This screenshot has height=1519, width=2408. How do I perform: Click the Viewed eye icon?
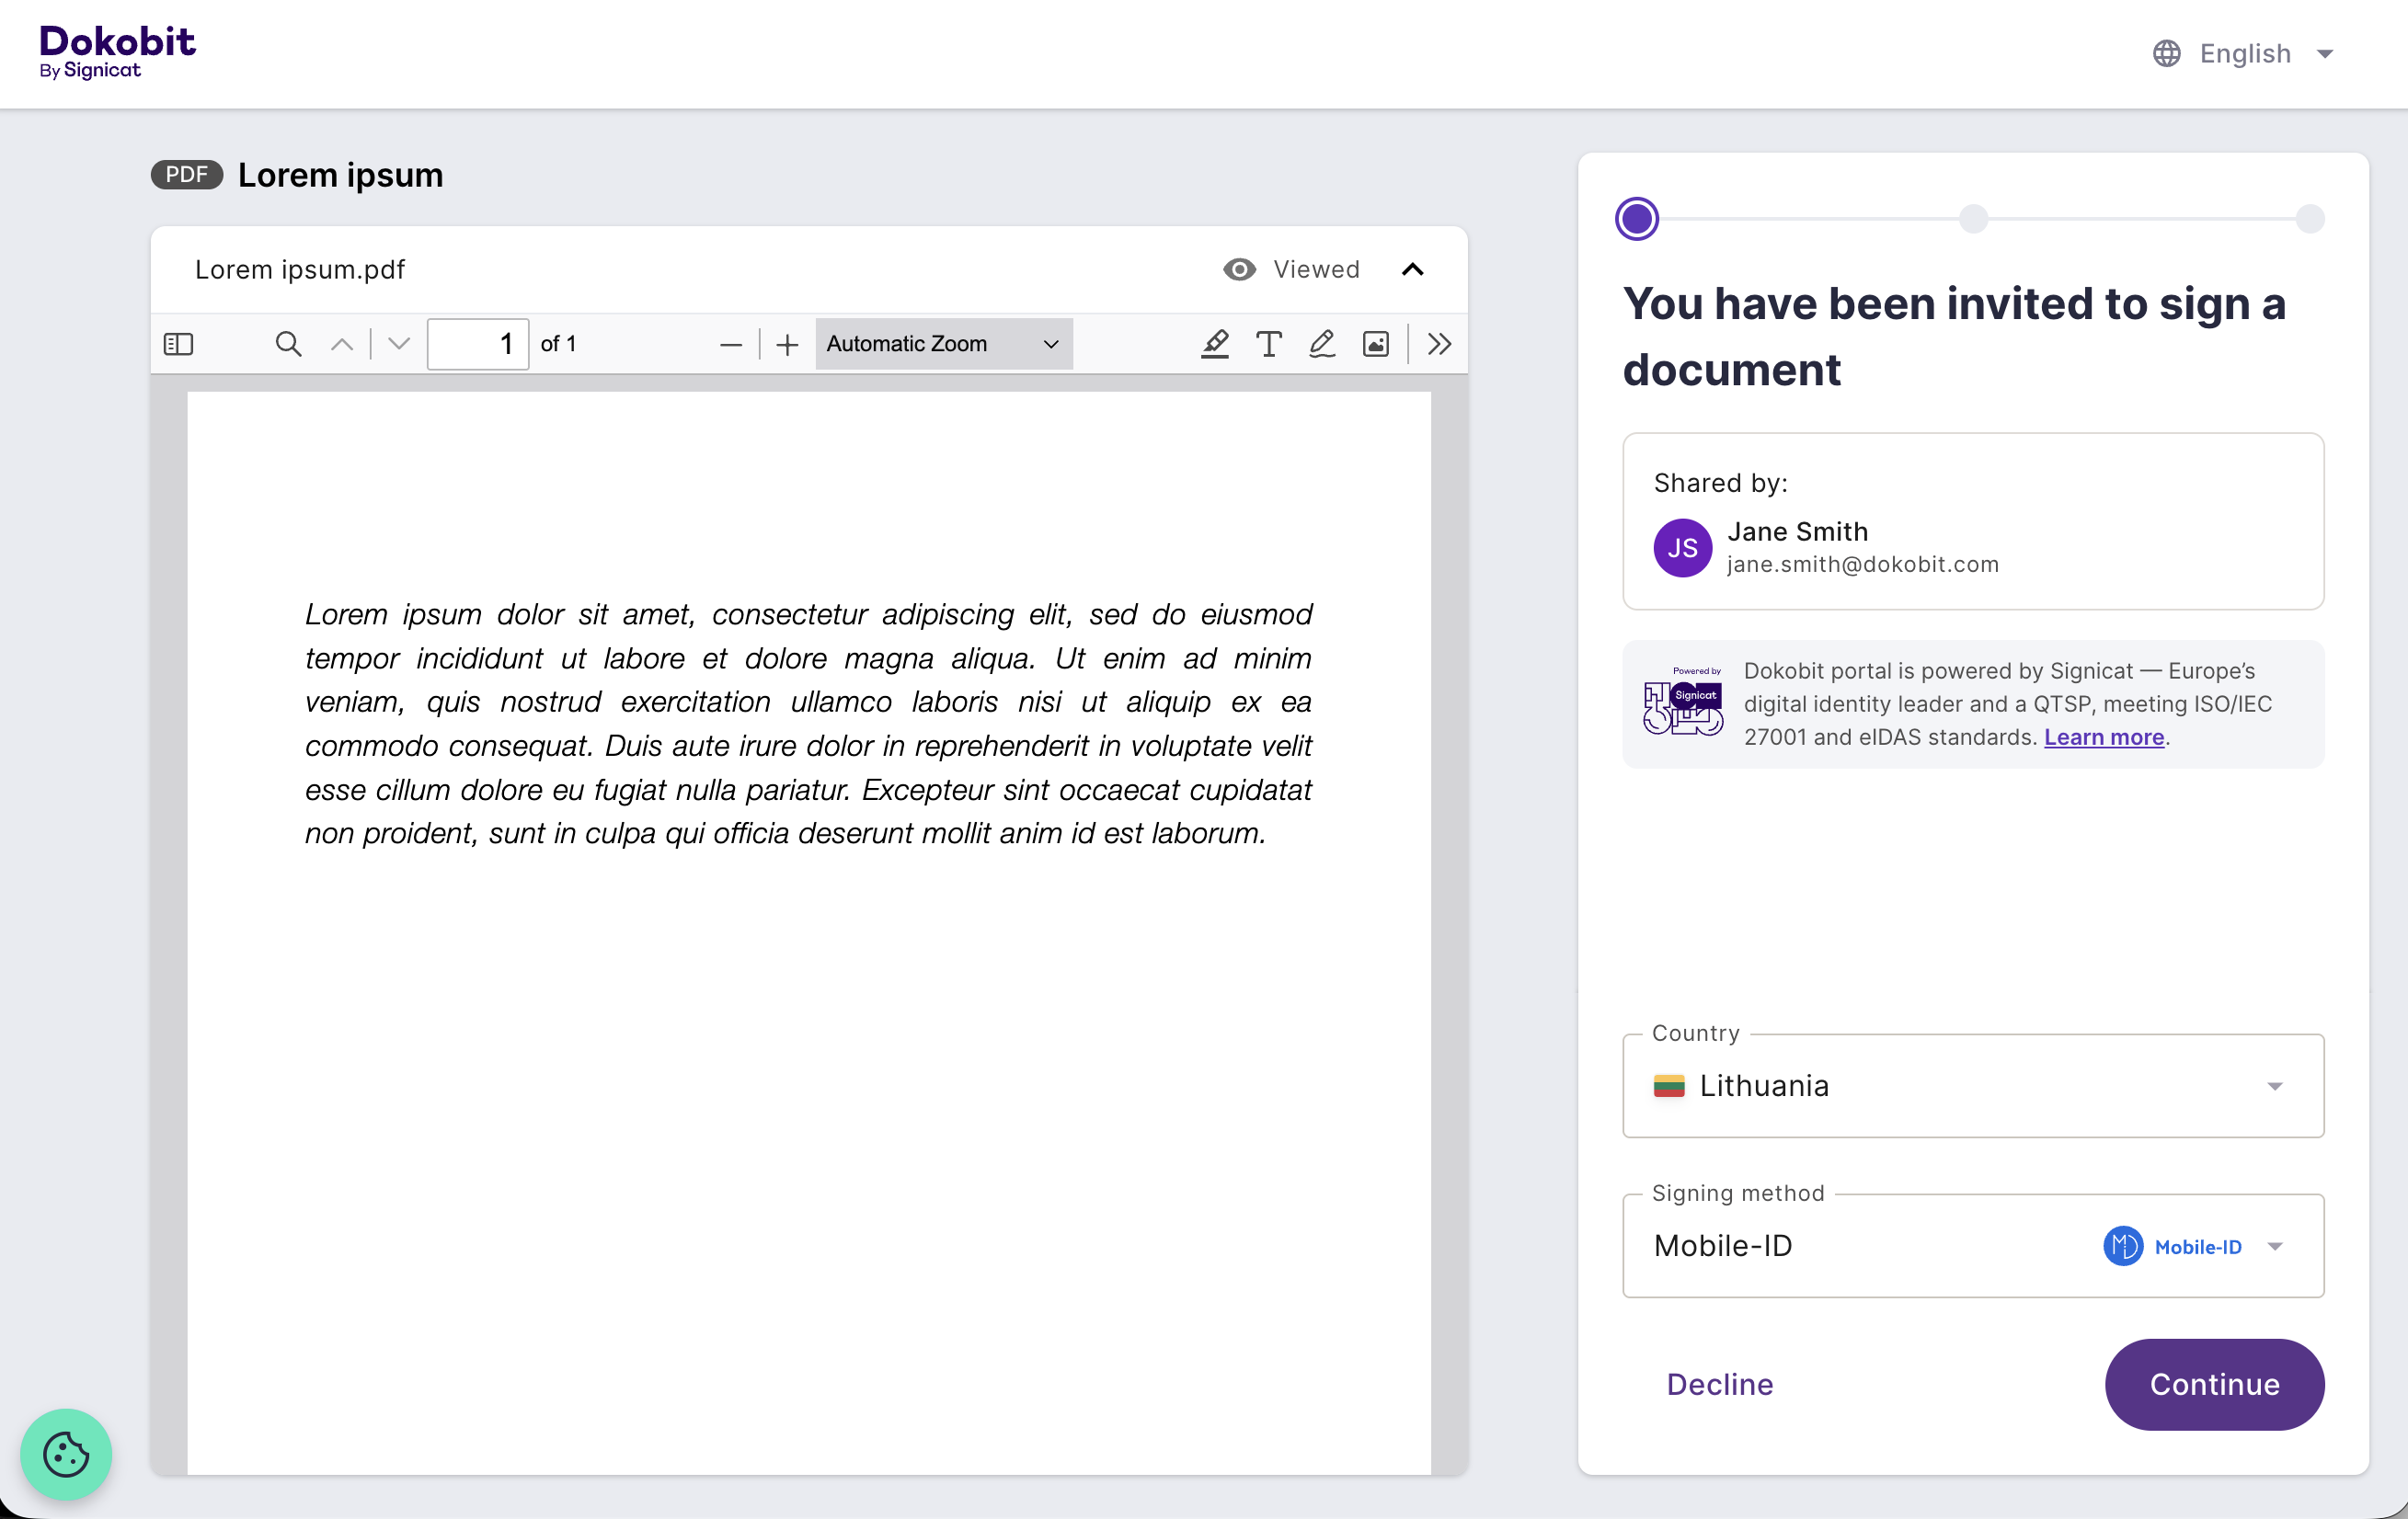(x=1239, y=269)
